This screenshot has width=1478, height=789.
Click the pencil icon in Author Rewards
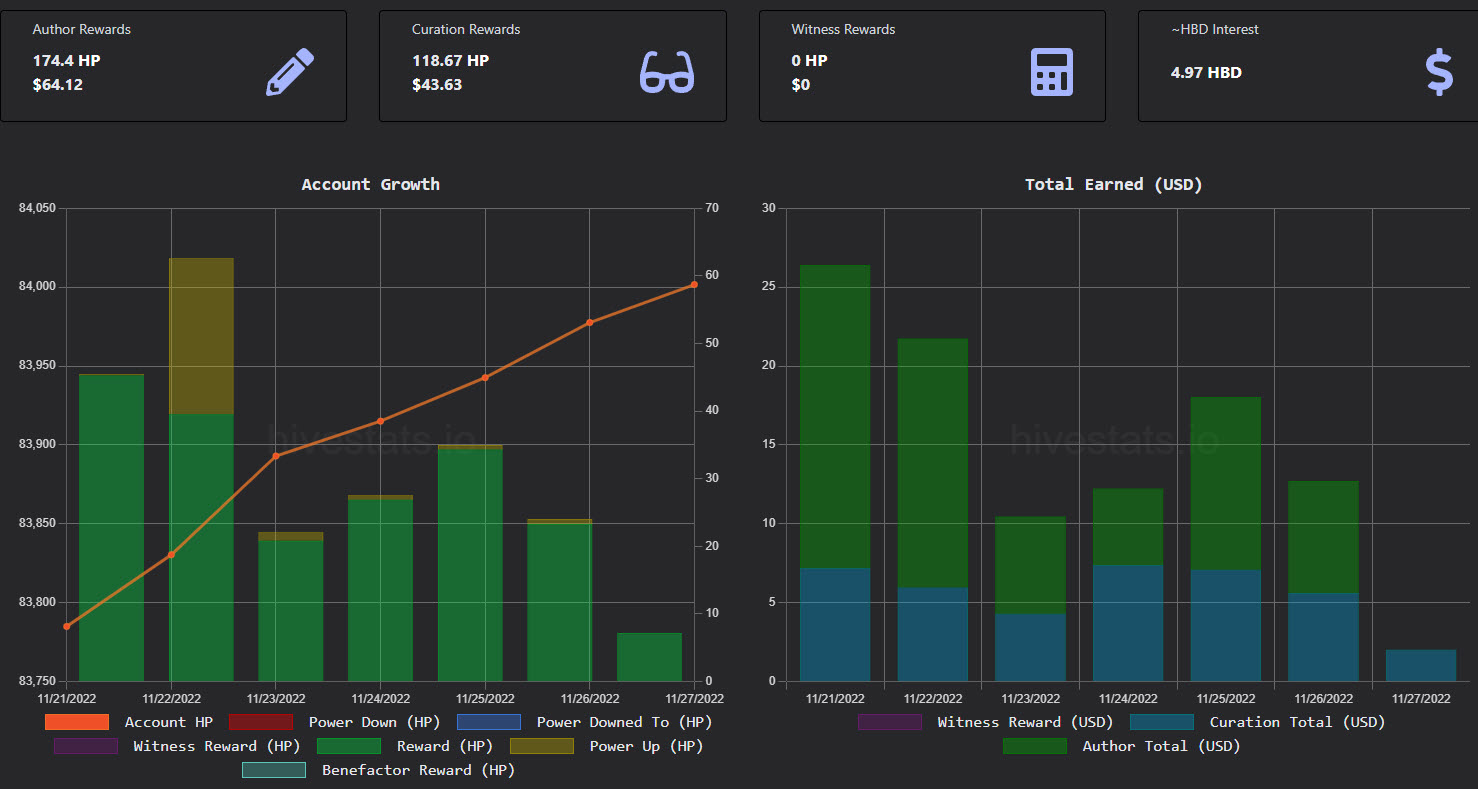(290, 72)
